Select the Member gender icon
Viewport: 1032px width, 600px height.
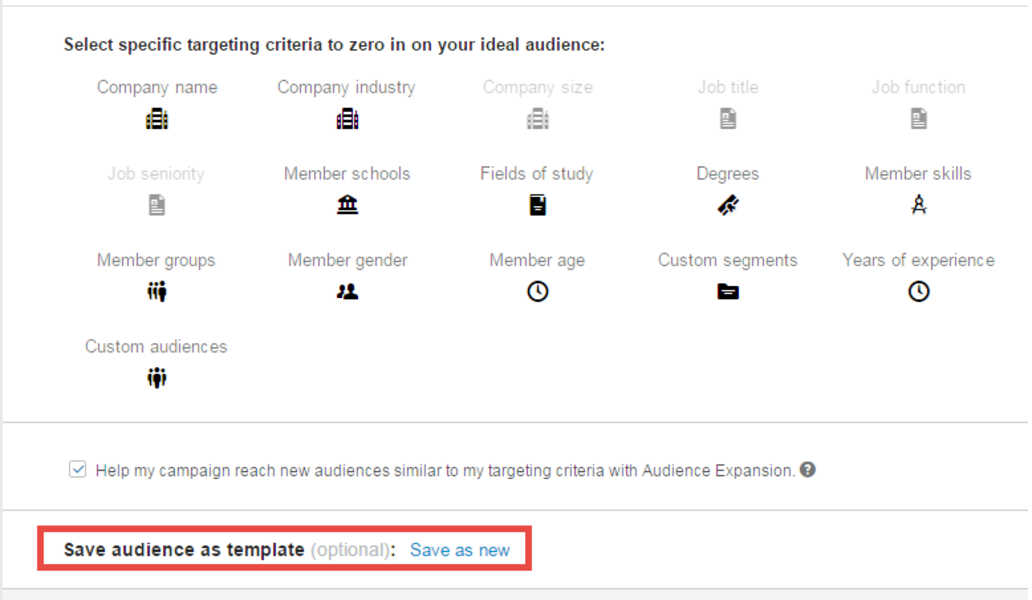[347, 292]
